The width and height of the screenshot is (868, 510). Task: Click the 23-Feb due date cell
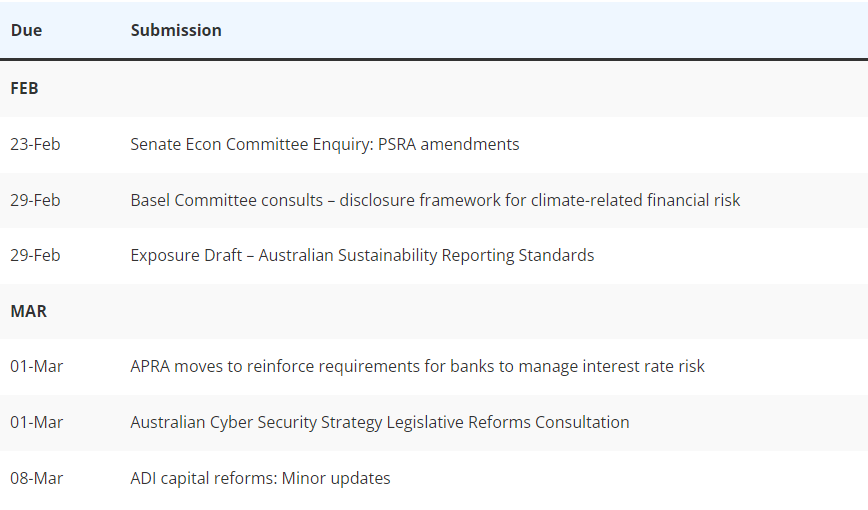tap(35, 144)
